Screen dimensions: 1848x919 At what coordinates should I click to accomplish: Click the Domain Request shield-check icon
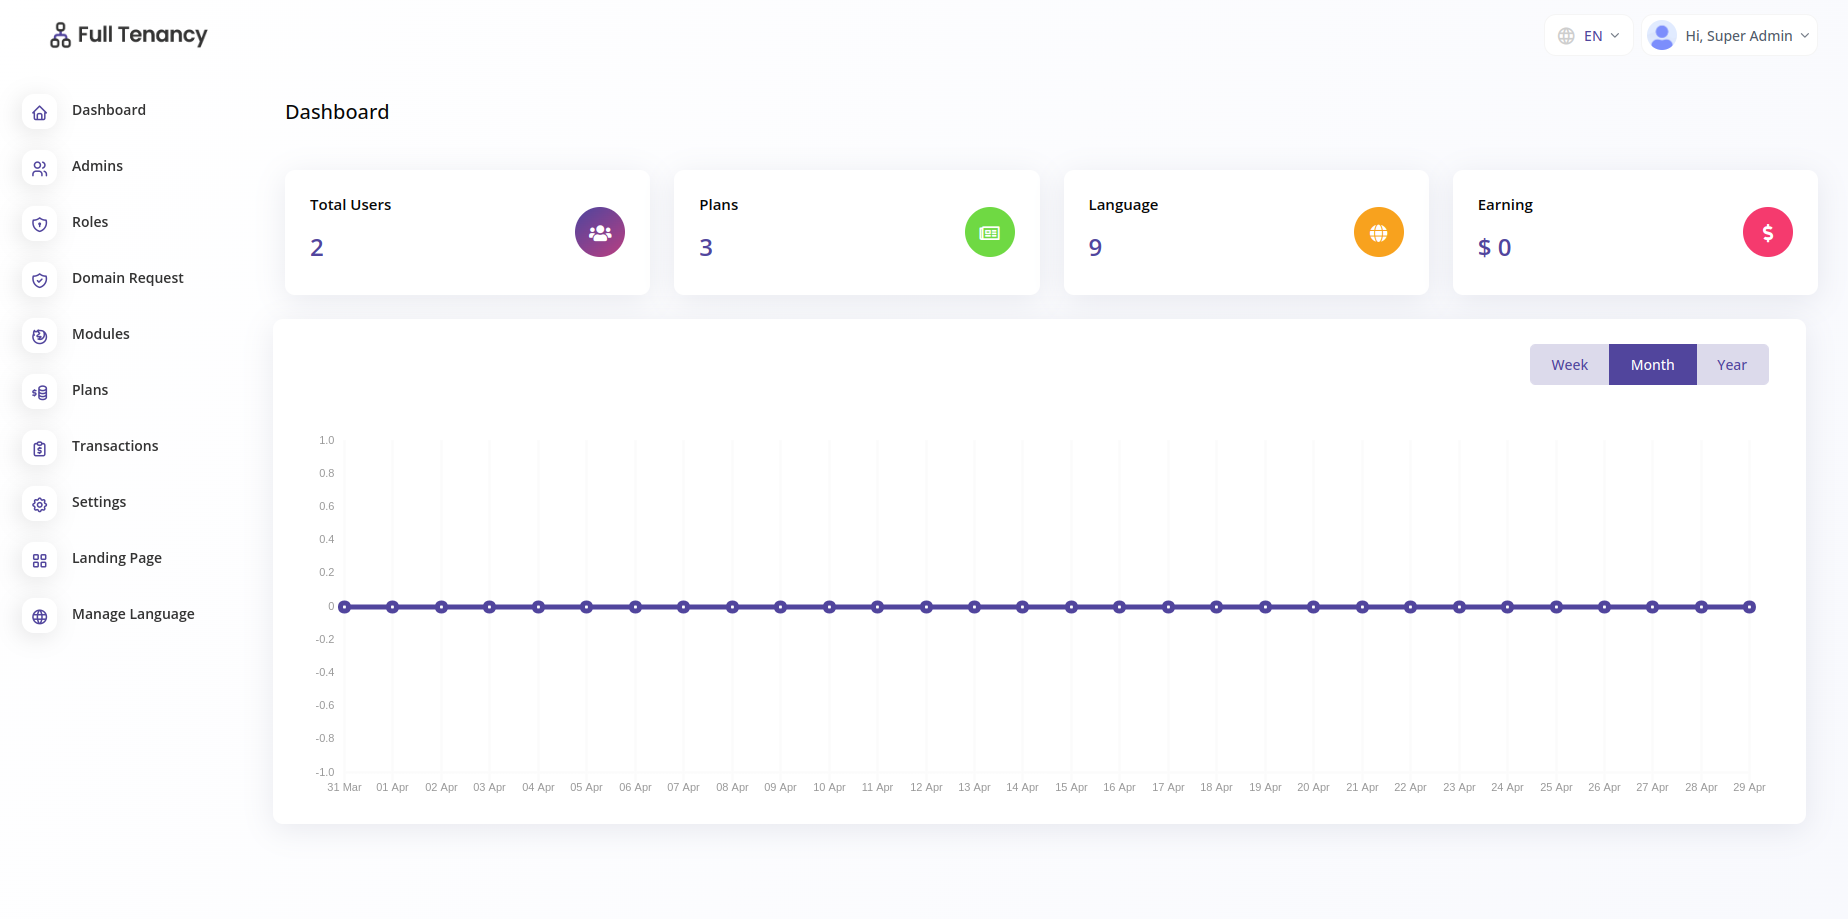click(39, 280)
